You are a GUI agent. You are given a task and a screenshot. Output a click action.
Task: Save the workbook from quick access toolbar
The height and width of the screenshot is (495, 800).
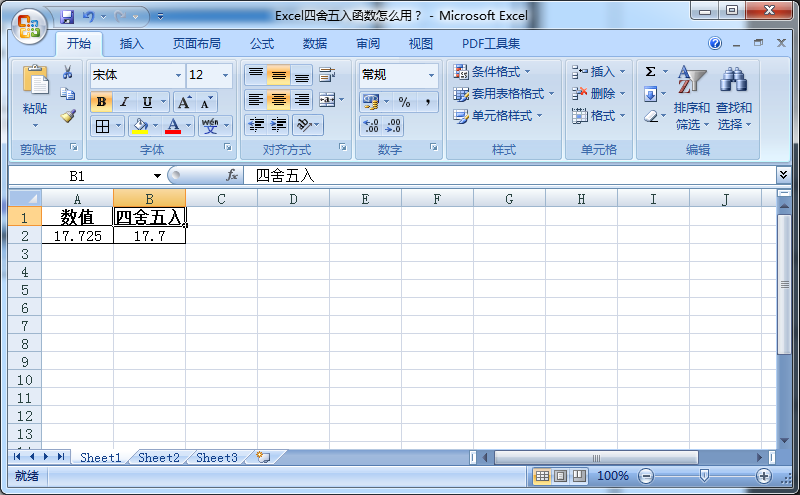click(67, 17)
